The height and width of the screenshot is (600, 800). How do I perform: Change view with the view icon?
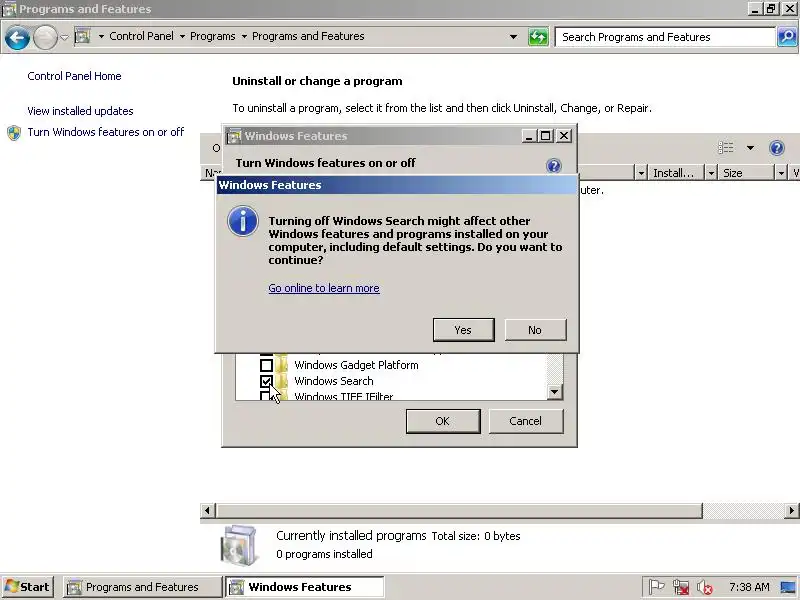point(726,148)
